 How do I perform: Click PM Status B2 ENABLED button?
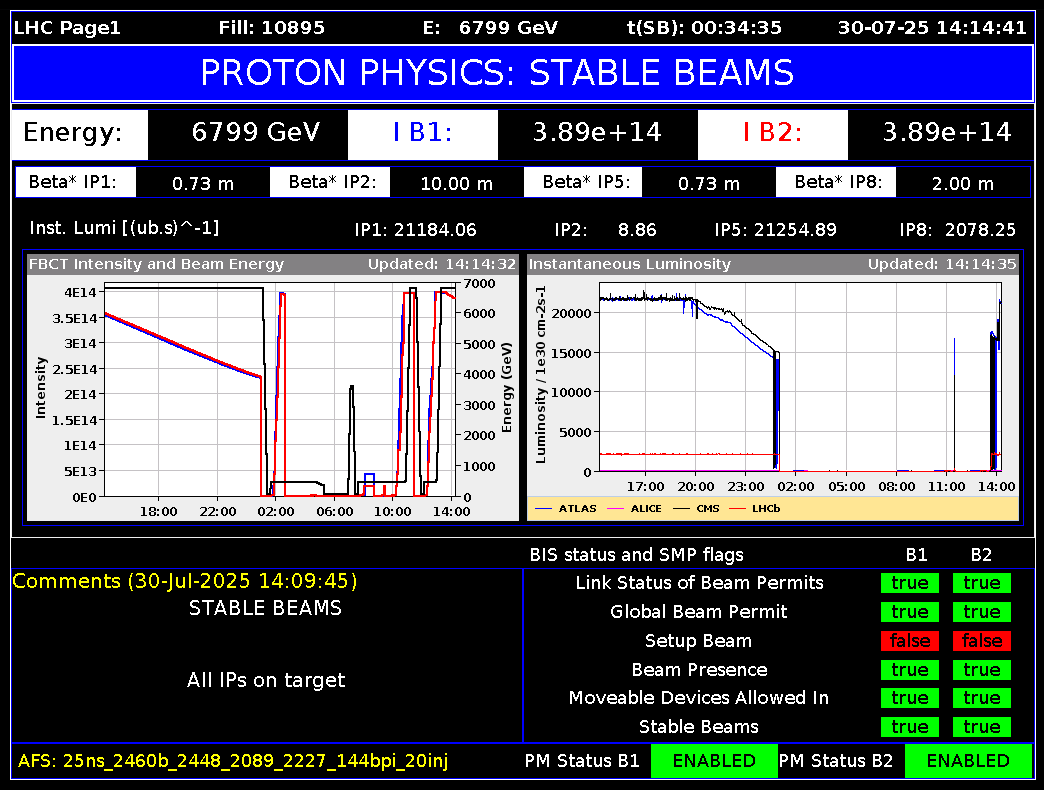click(968, 761)
